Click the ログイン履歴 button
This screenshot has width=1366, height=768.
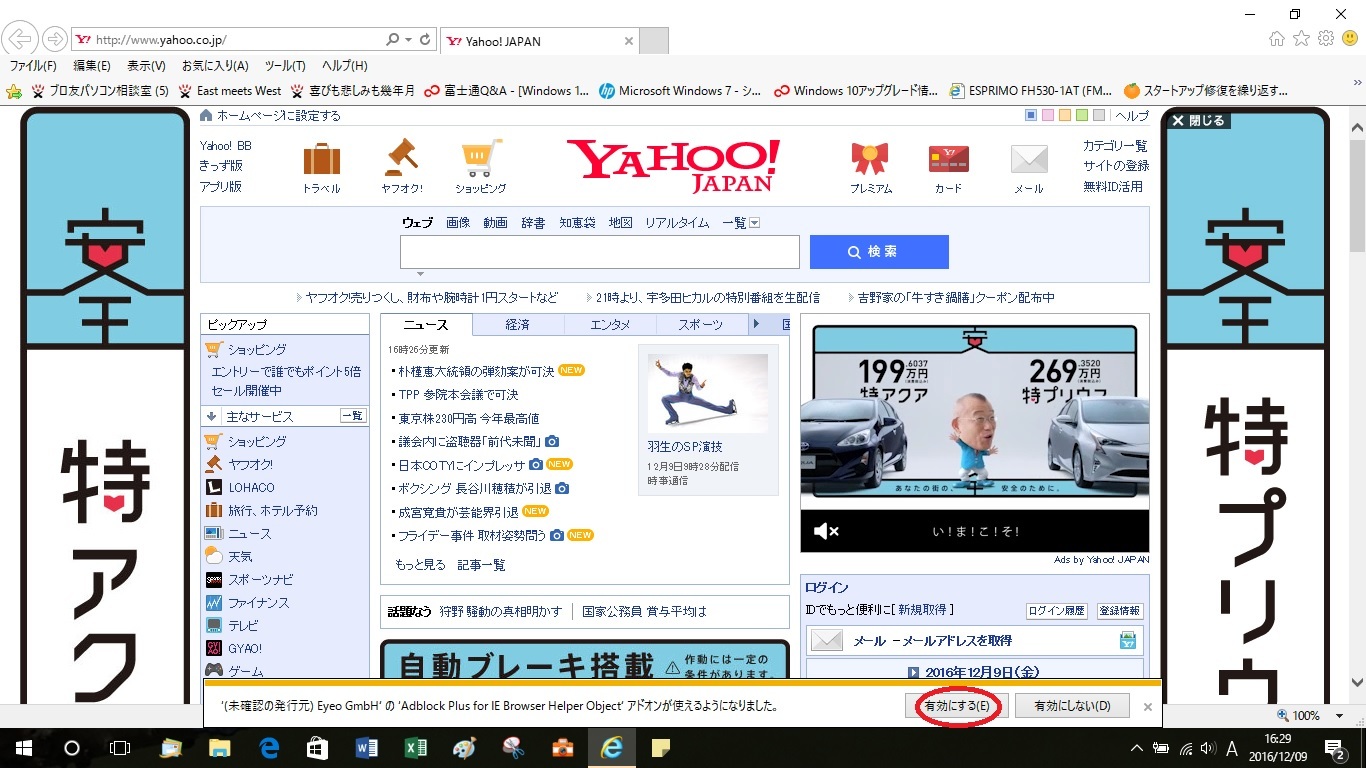pyautogui.click(x=1057, y=610)
